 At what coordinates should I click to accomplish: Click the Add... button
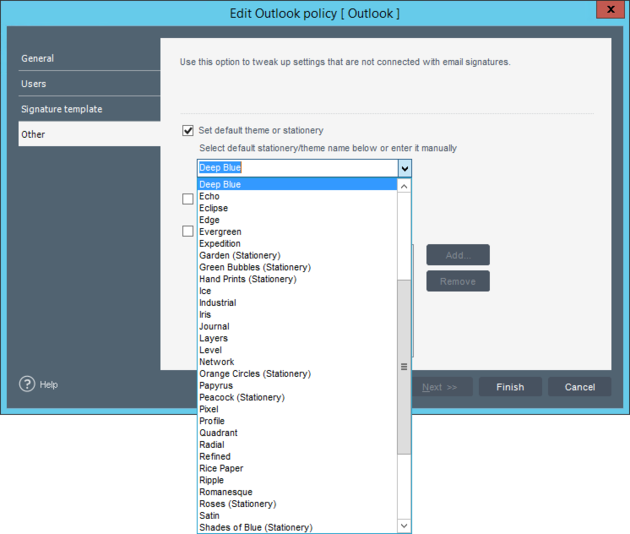[x=458, y=255]
